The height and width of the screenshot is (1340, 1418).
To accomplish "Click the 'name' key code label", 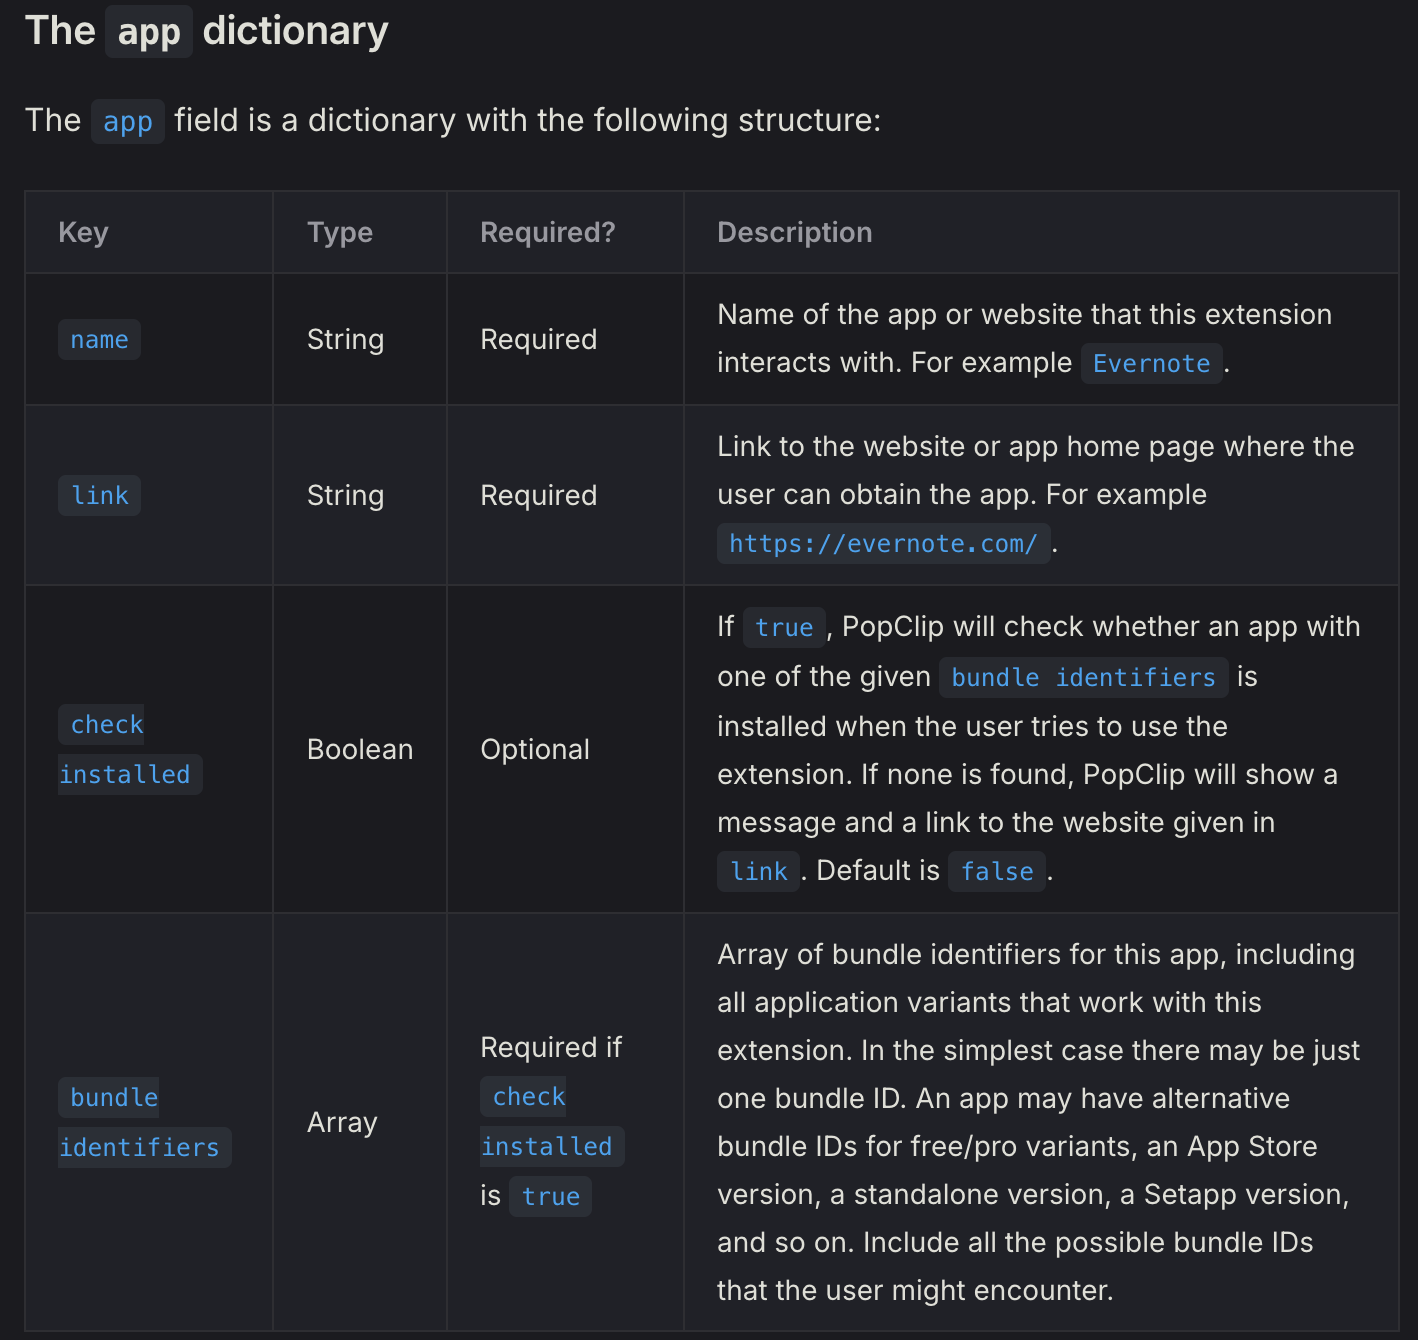I will (99, 340).
